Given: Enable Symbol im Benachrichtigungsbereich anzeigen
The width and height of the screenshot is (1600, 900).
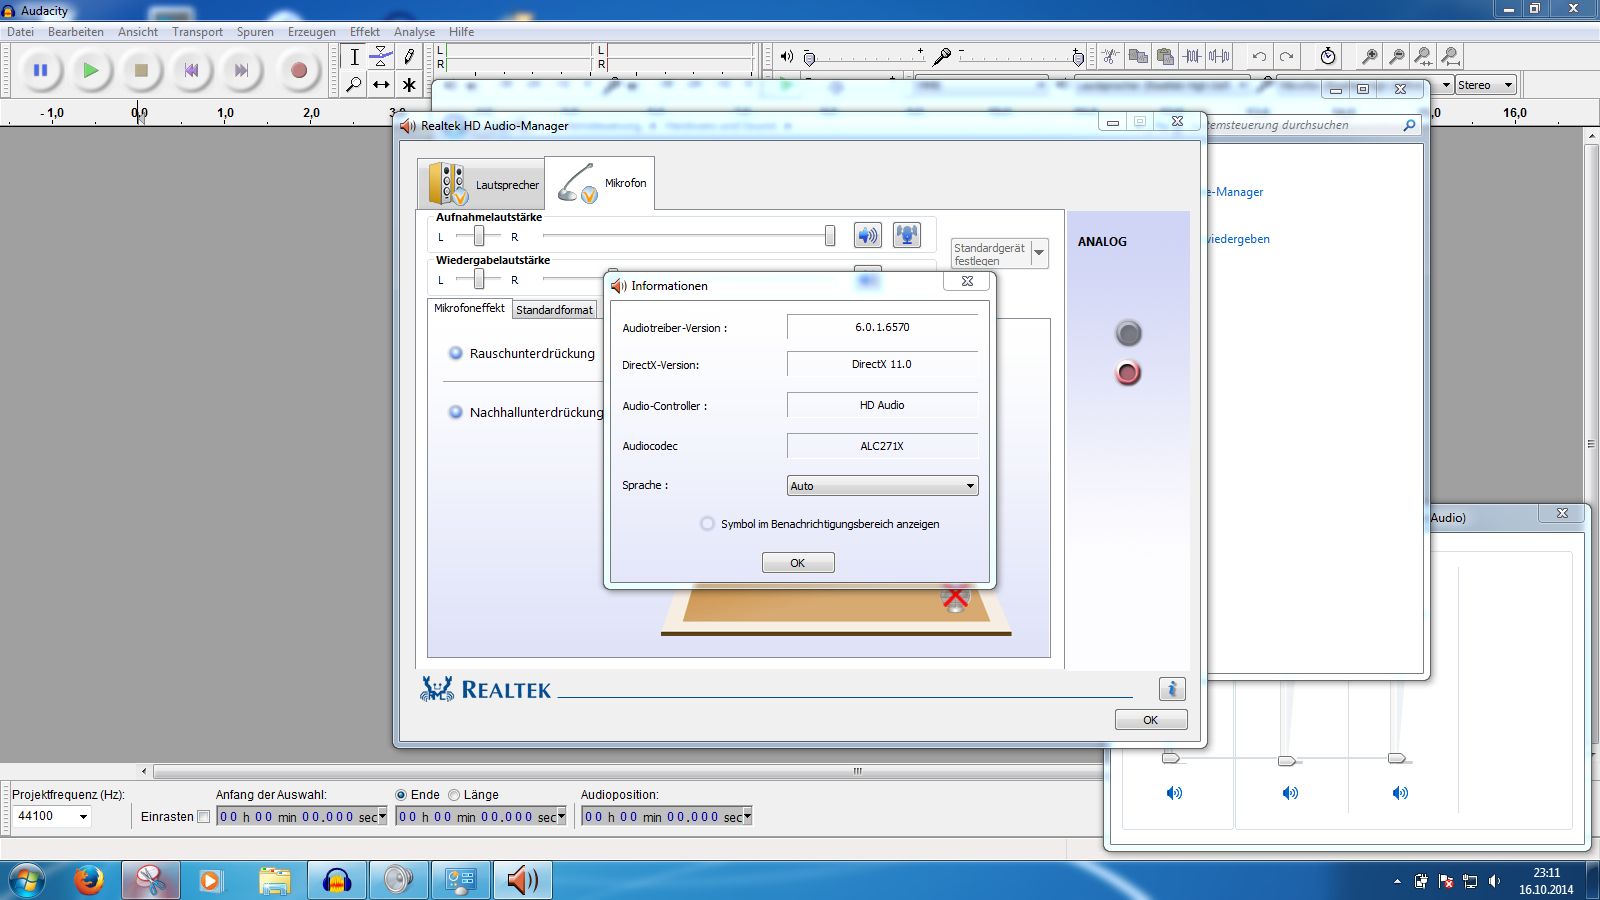Looking at the screenshot, I should click(x=708, y=524).
